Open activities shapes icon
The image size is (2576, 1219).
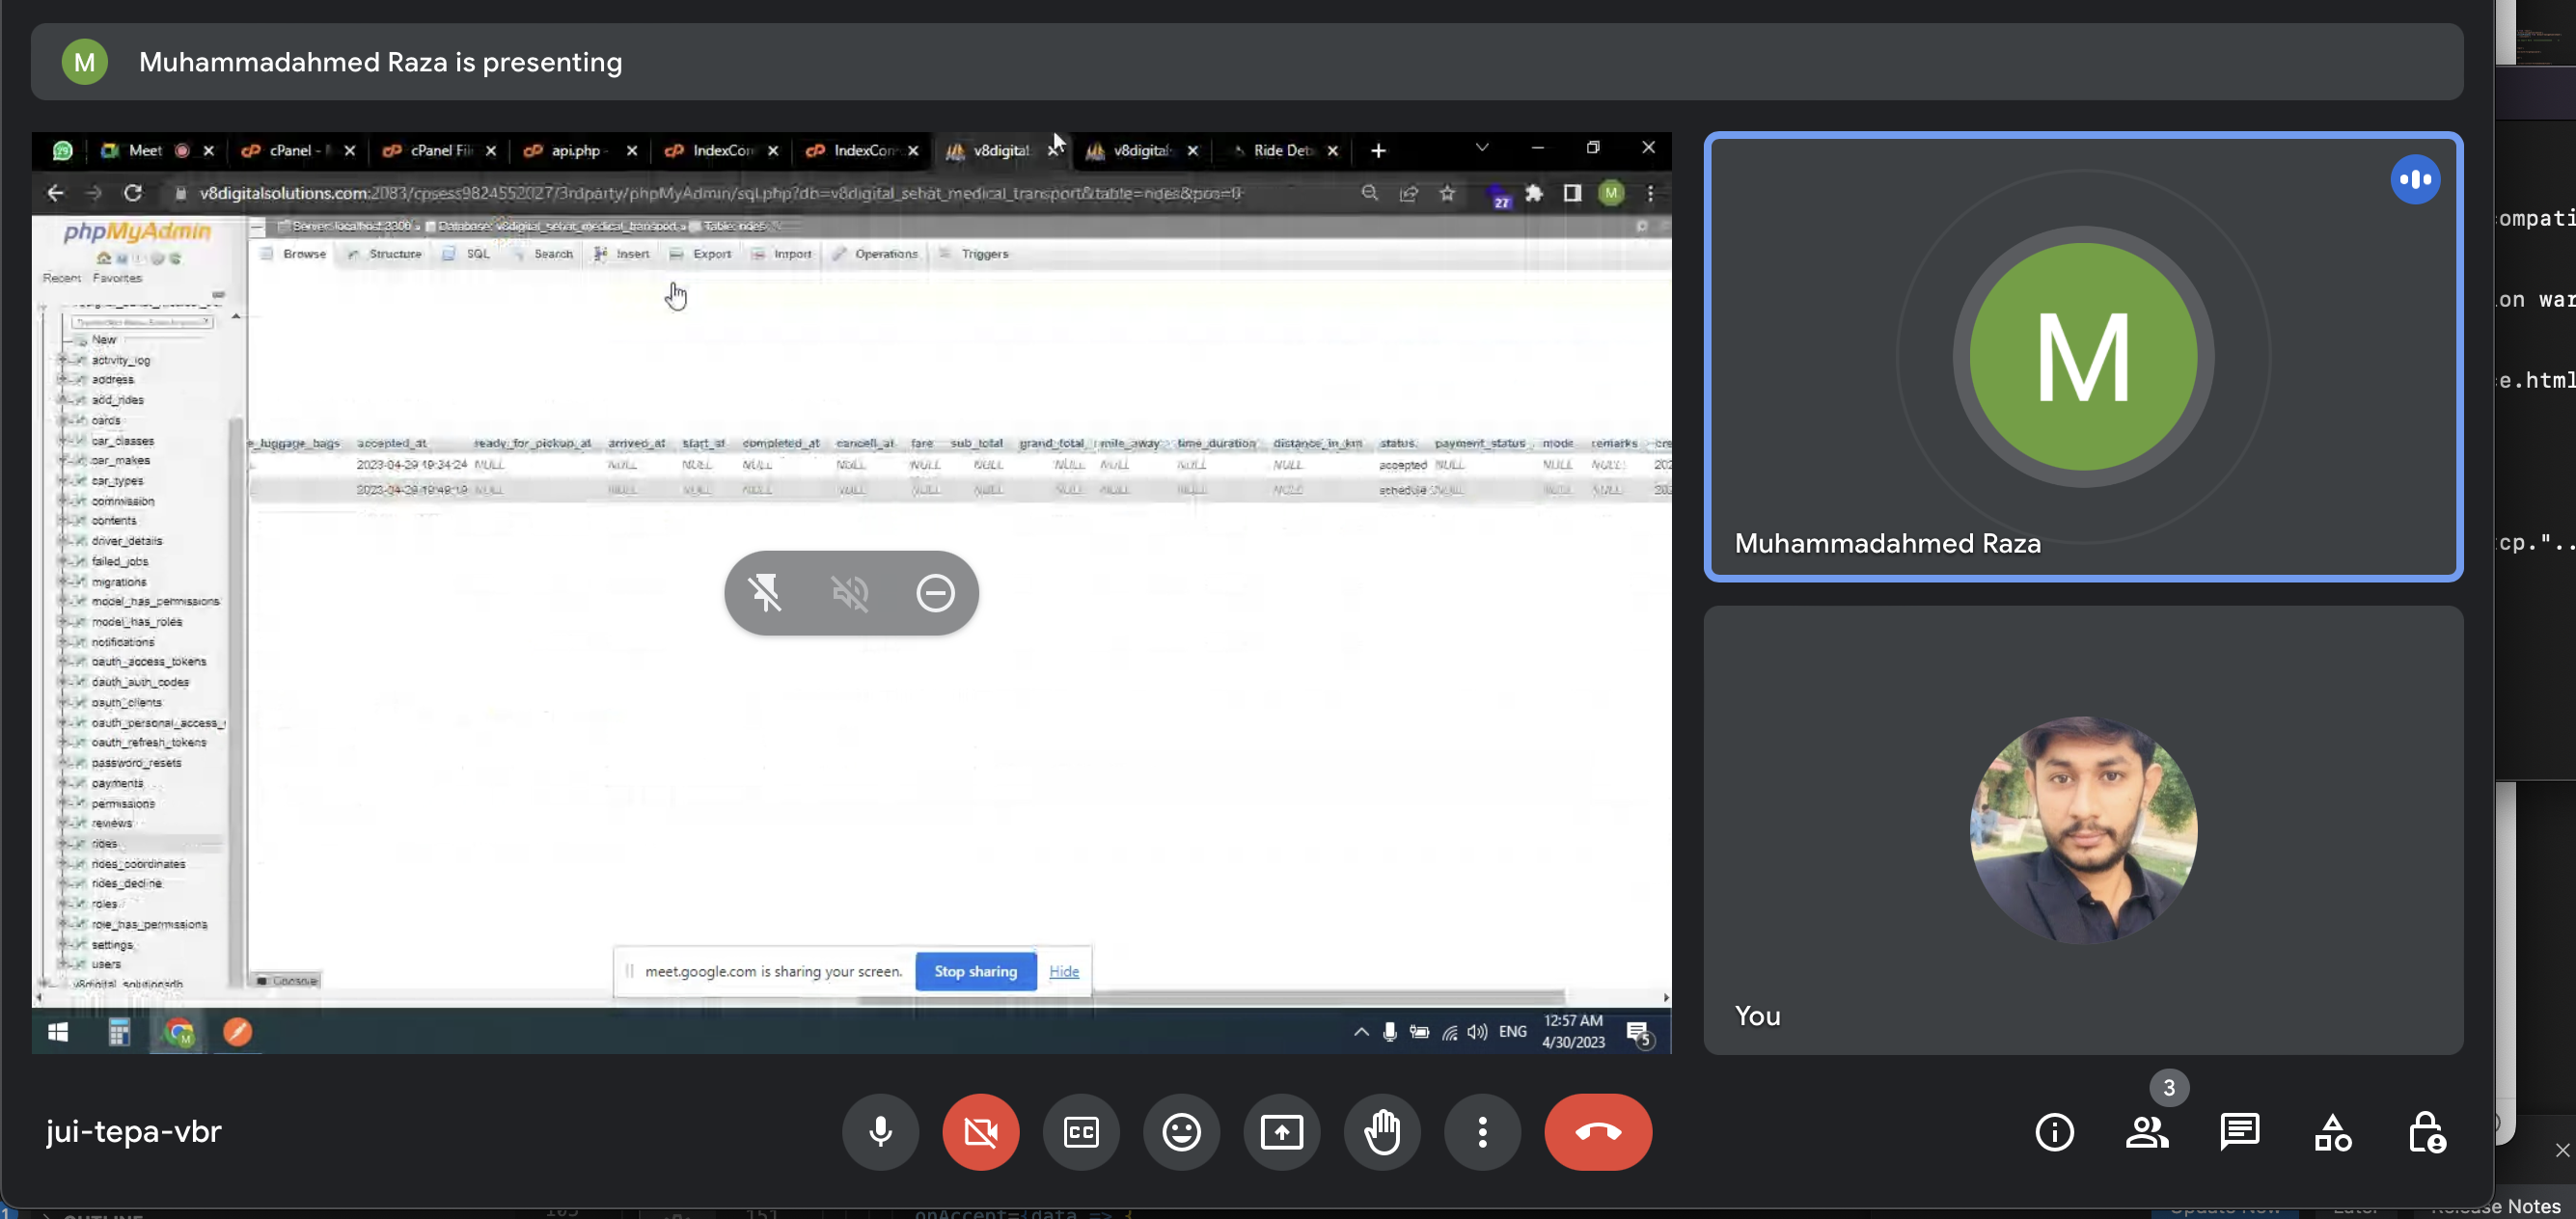coord(2332,1132)
